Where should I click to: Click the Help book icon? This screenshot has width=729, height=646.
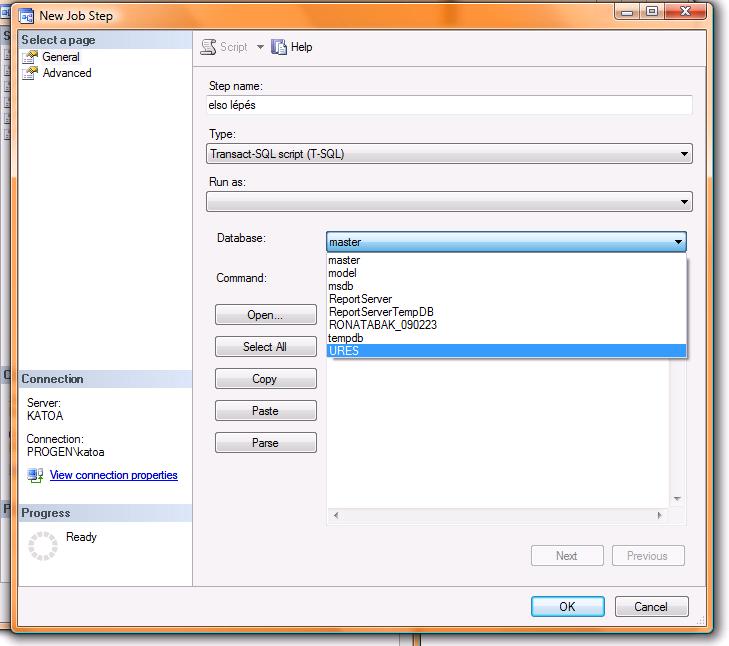point(279,47)
